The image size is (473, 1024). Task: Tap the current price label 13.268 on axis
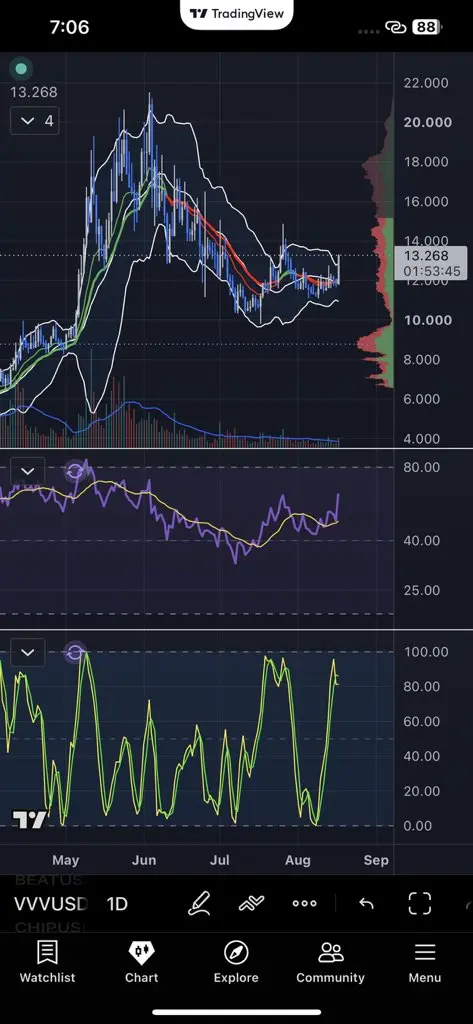pyautogui.click(x=431, y=263)
